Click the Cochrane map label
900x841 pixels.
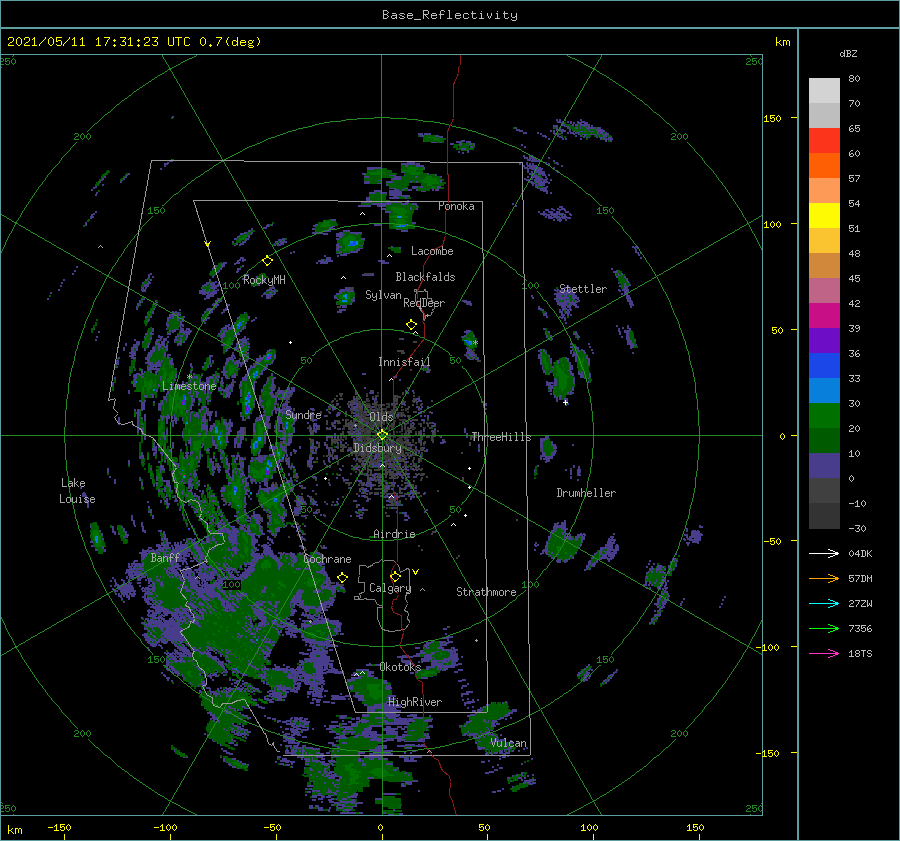[327, 559]
